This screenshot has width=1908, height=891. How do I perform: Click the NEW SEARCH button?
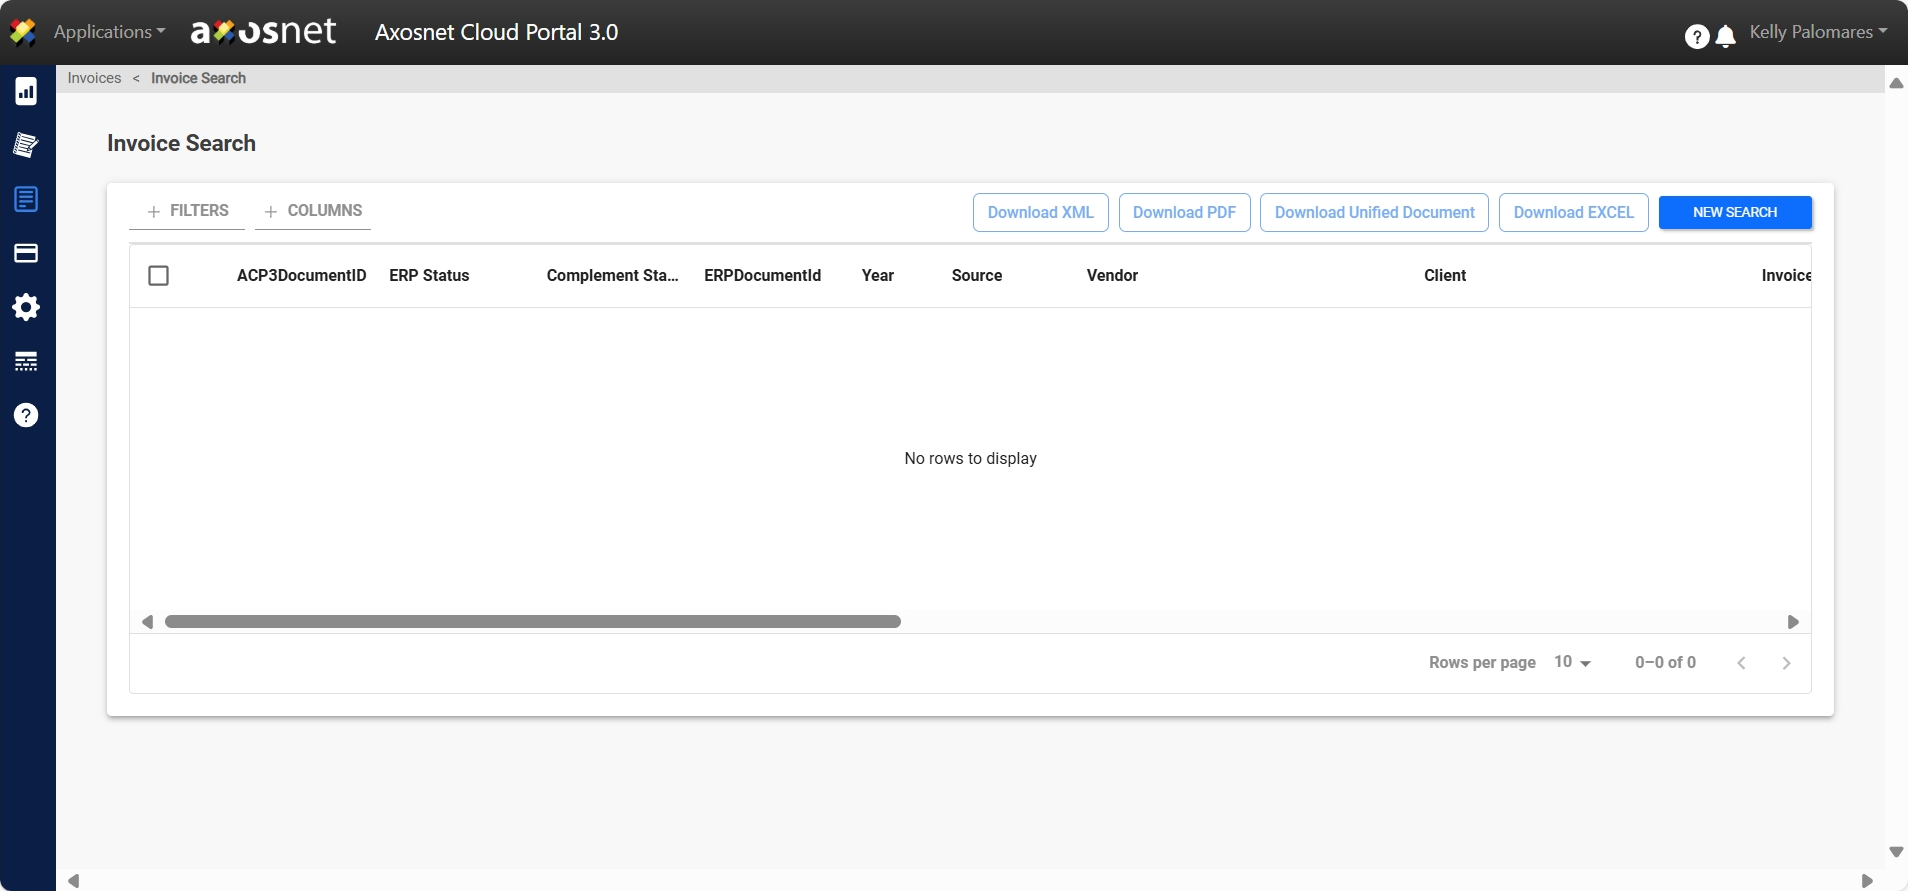[1734, 212]
